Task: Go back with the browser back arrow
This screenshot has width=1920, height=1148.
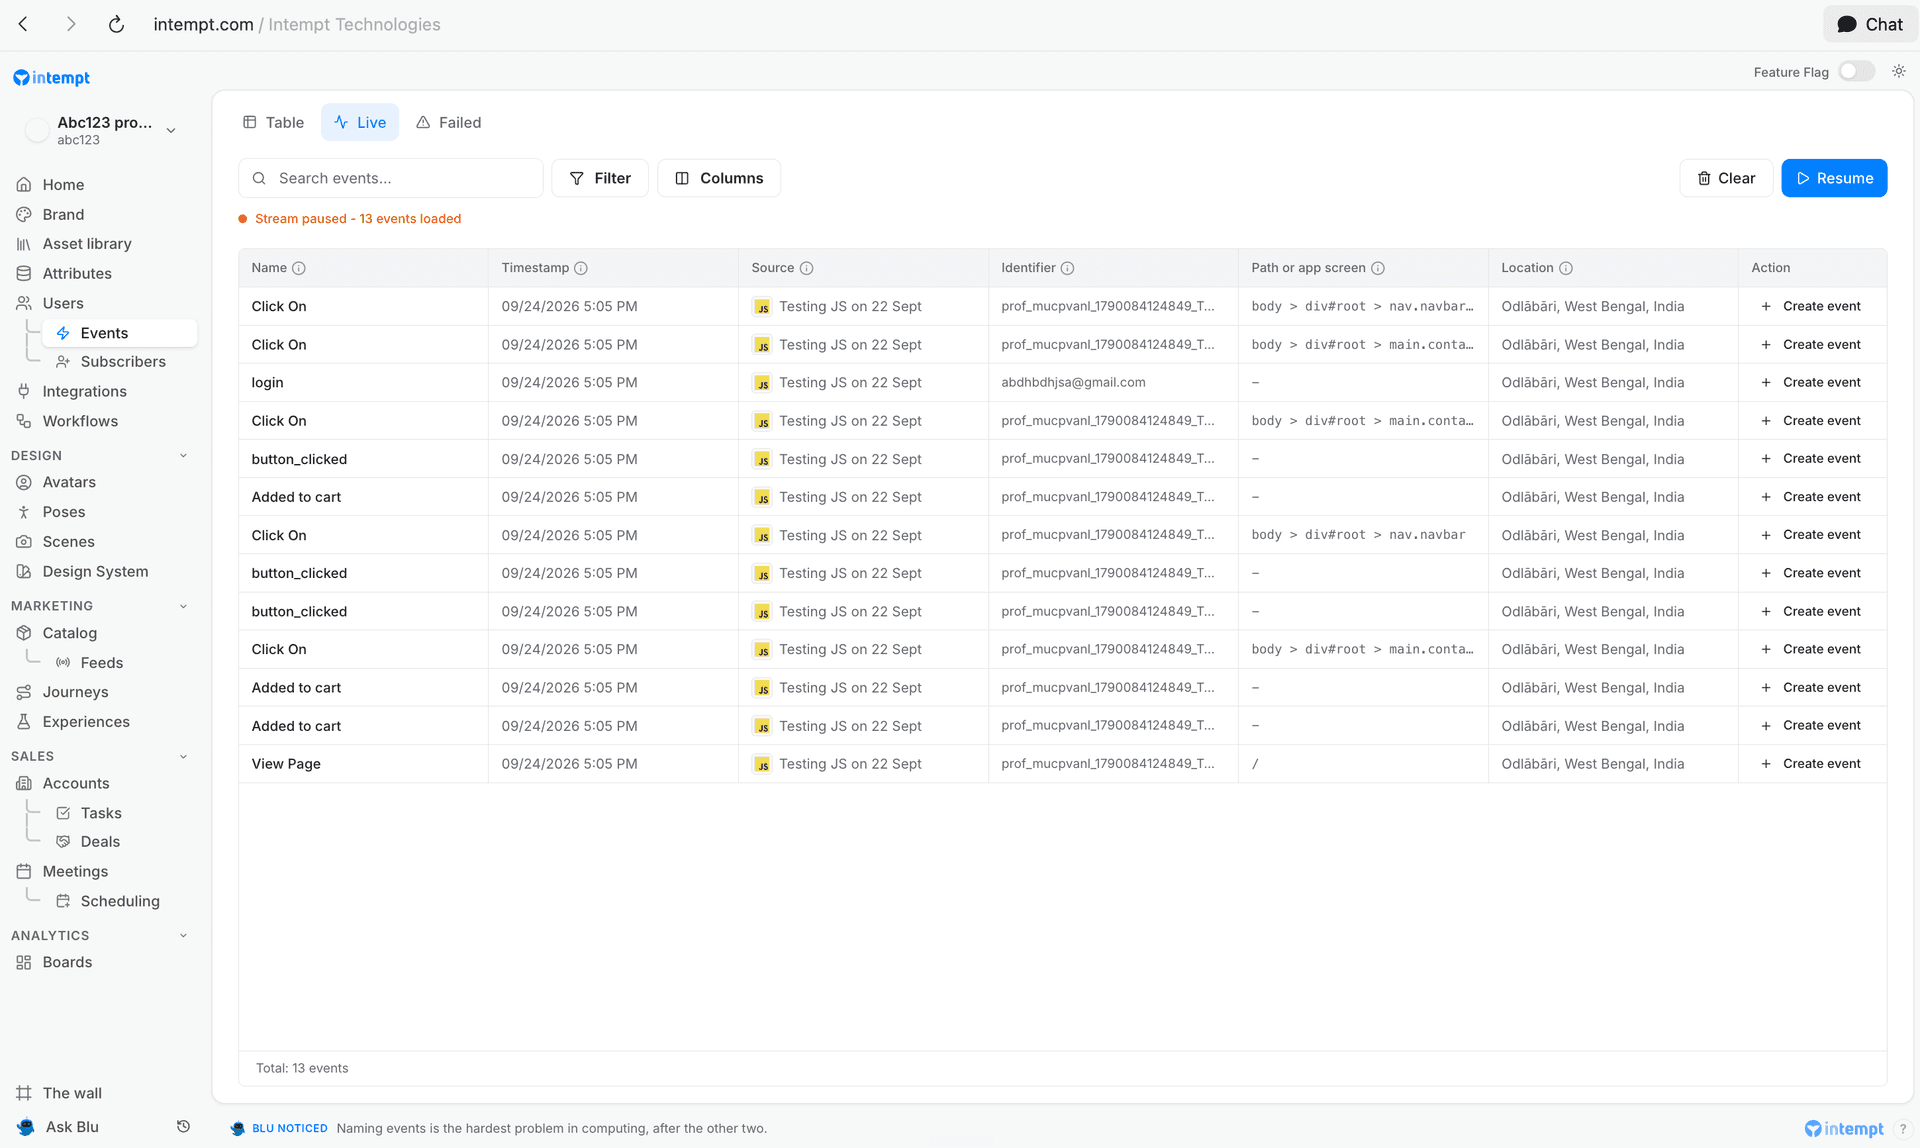Action: (23, 24)
